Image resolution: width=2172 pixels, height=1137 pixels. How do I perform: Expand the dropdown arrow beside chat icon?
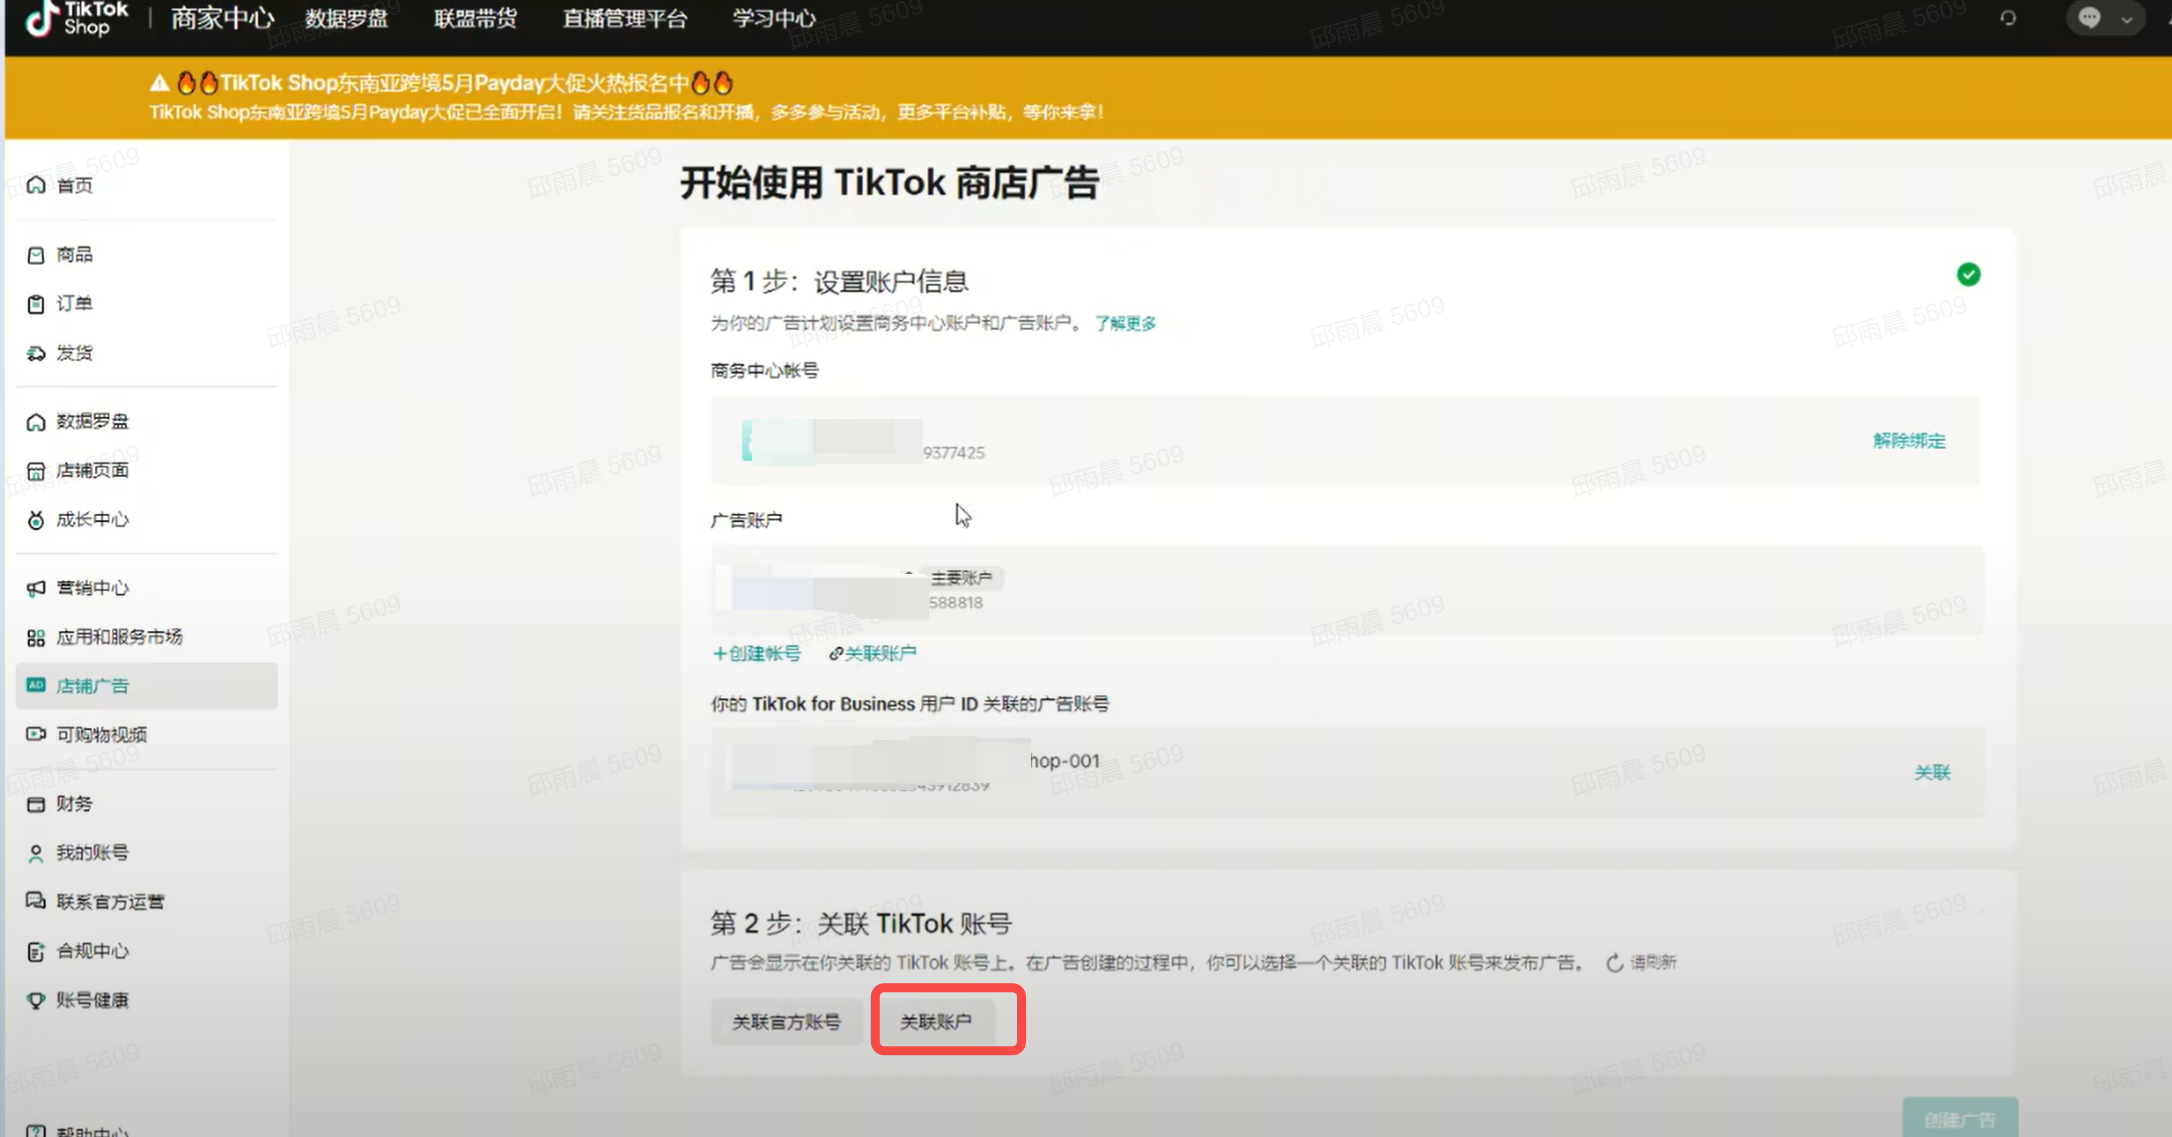click(x=2126, y=19)
